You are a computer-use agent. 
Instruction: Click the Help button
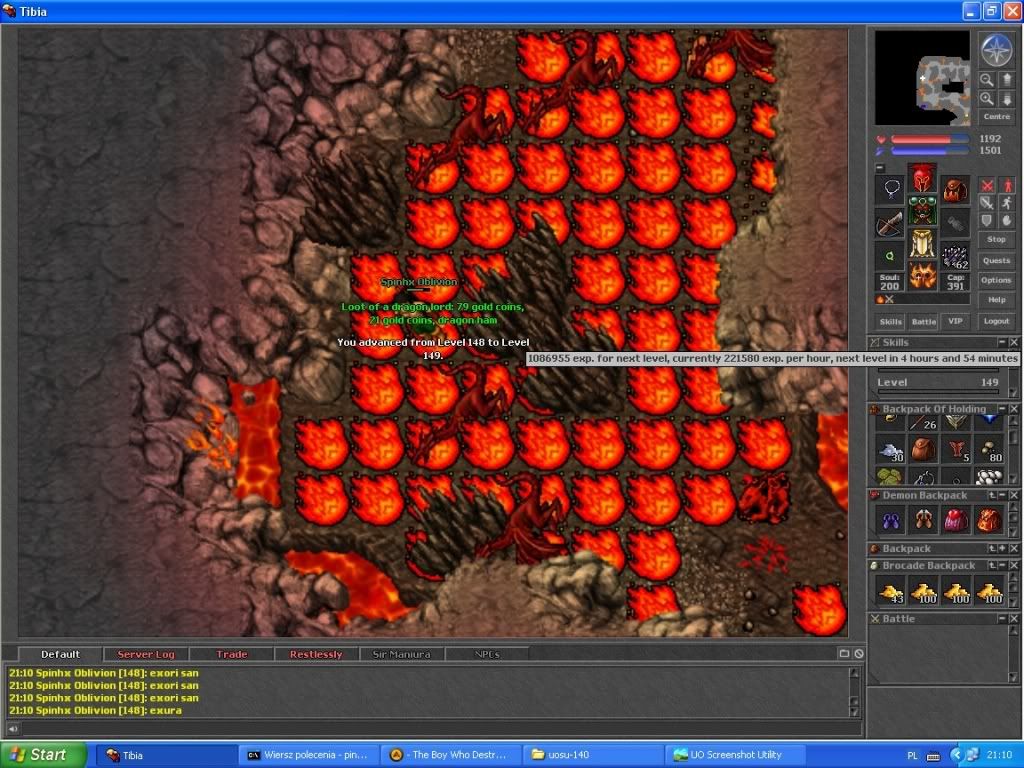(x=997, y=300)
